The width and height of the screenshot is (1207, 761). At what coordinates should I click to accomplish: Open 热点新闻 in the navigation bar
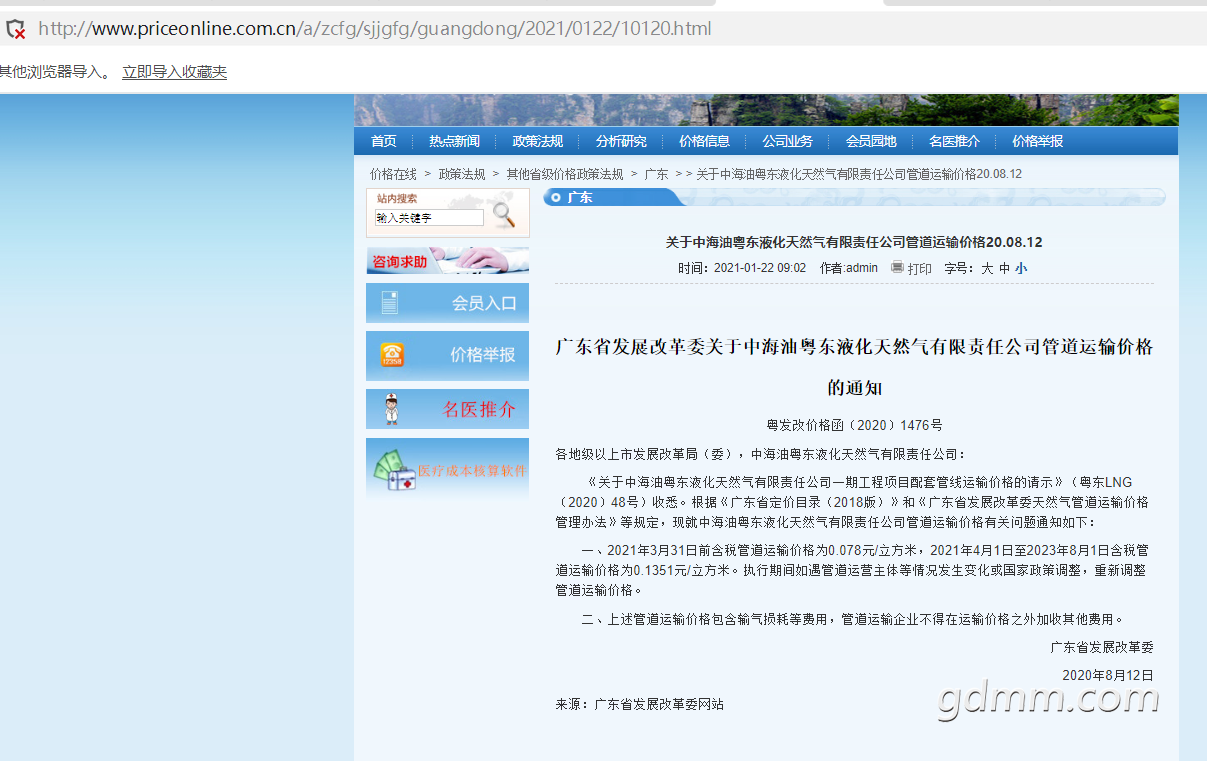point(454,141)
